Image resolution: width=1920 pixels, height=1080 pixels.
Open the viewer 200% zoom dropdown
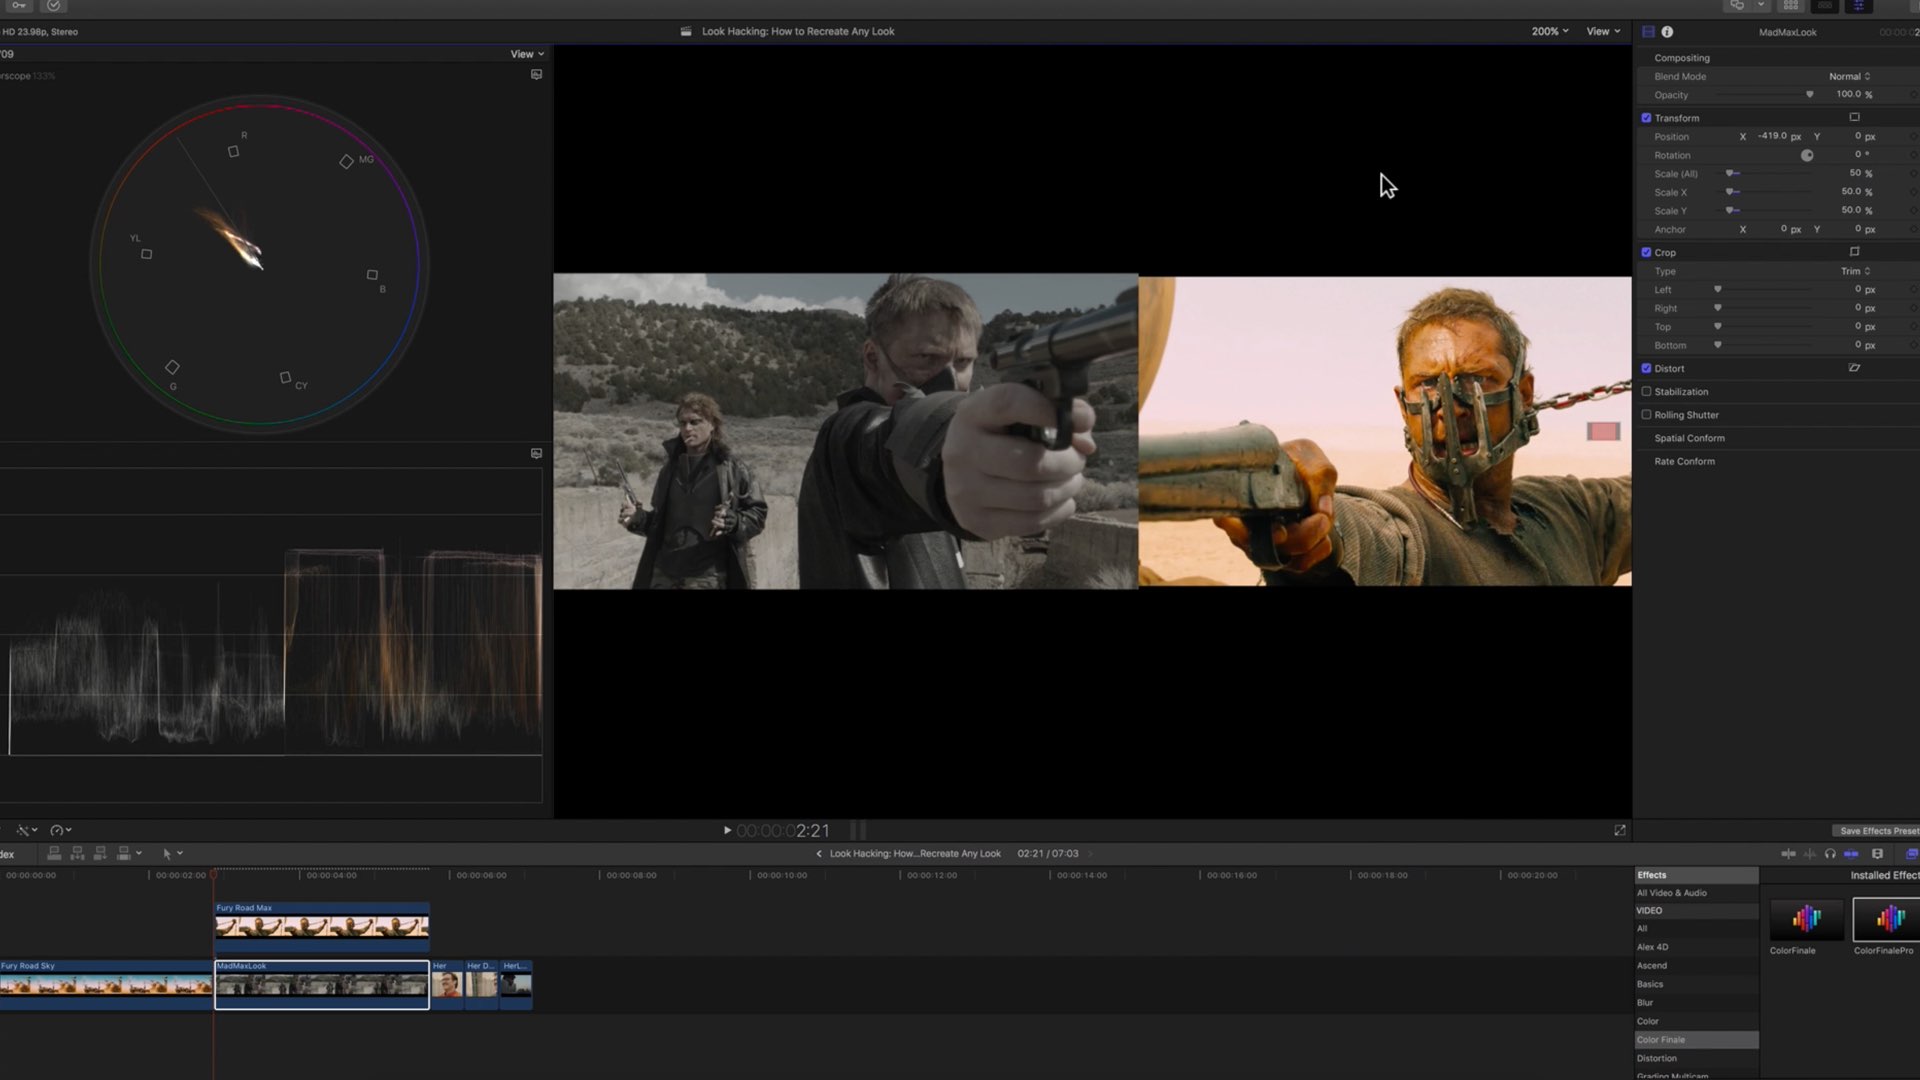coord(1550,31)
